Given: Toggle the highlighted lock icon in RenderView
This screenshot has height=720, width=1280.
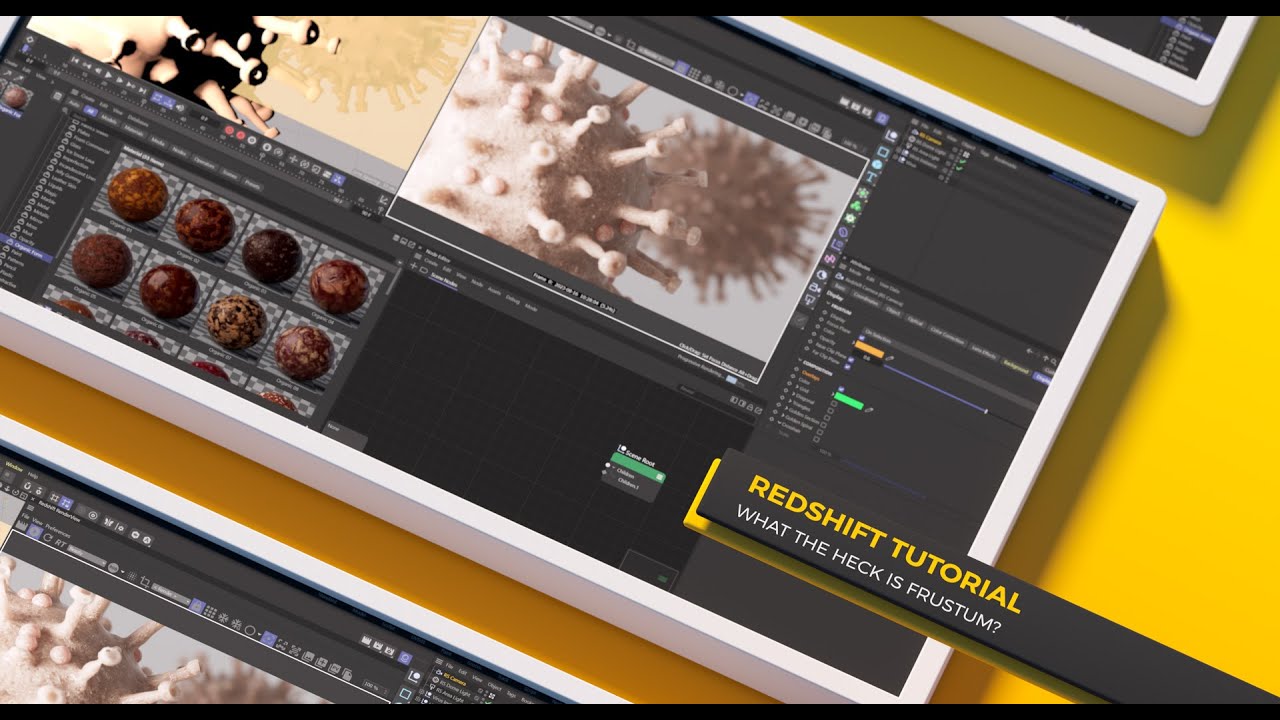Looking at the screenshot, I should [197, 606].
